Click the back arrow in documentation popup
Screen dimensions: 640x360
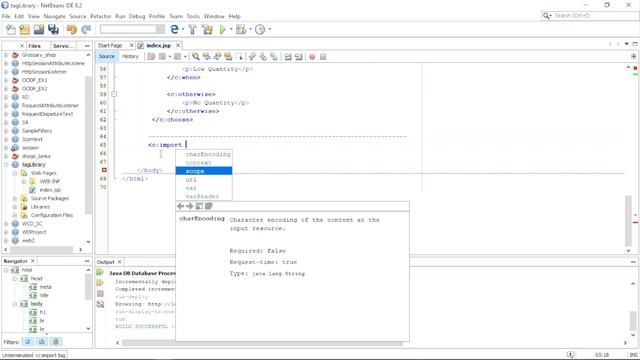tap(180, 206)
